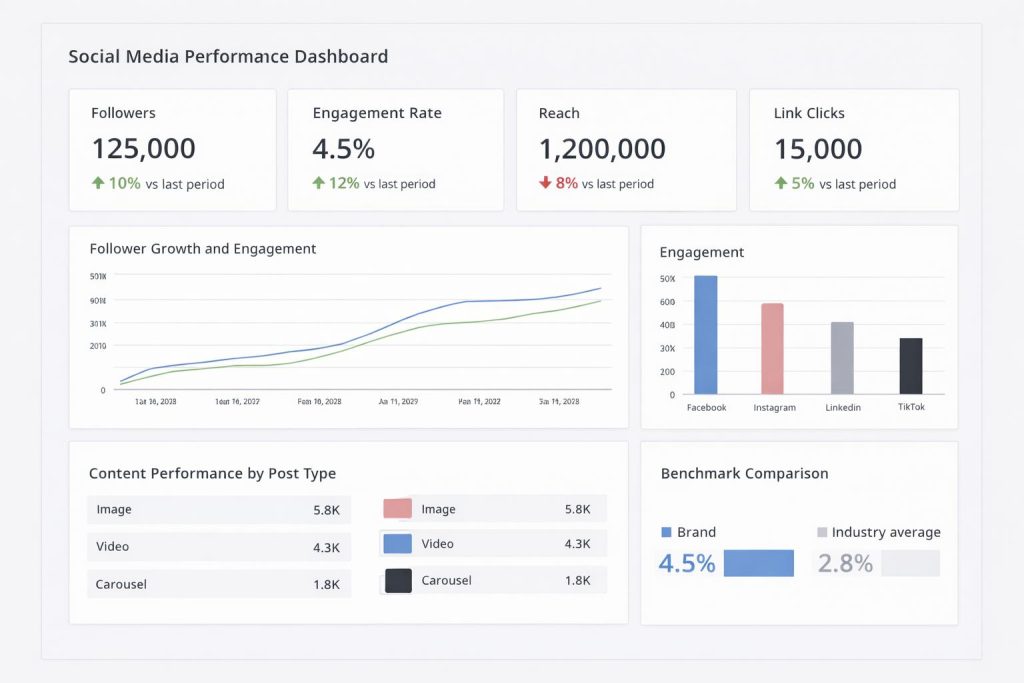Click the Link Clicks card title
Screen dimensions: 1024x683
[x=809, y=113]
